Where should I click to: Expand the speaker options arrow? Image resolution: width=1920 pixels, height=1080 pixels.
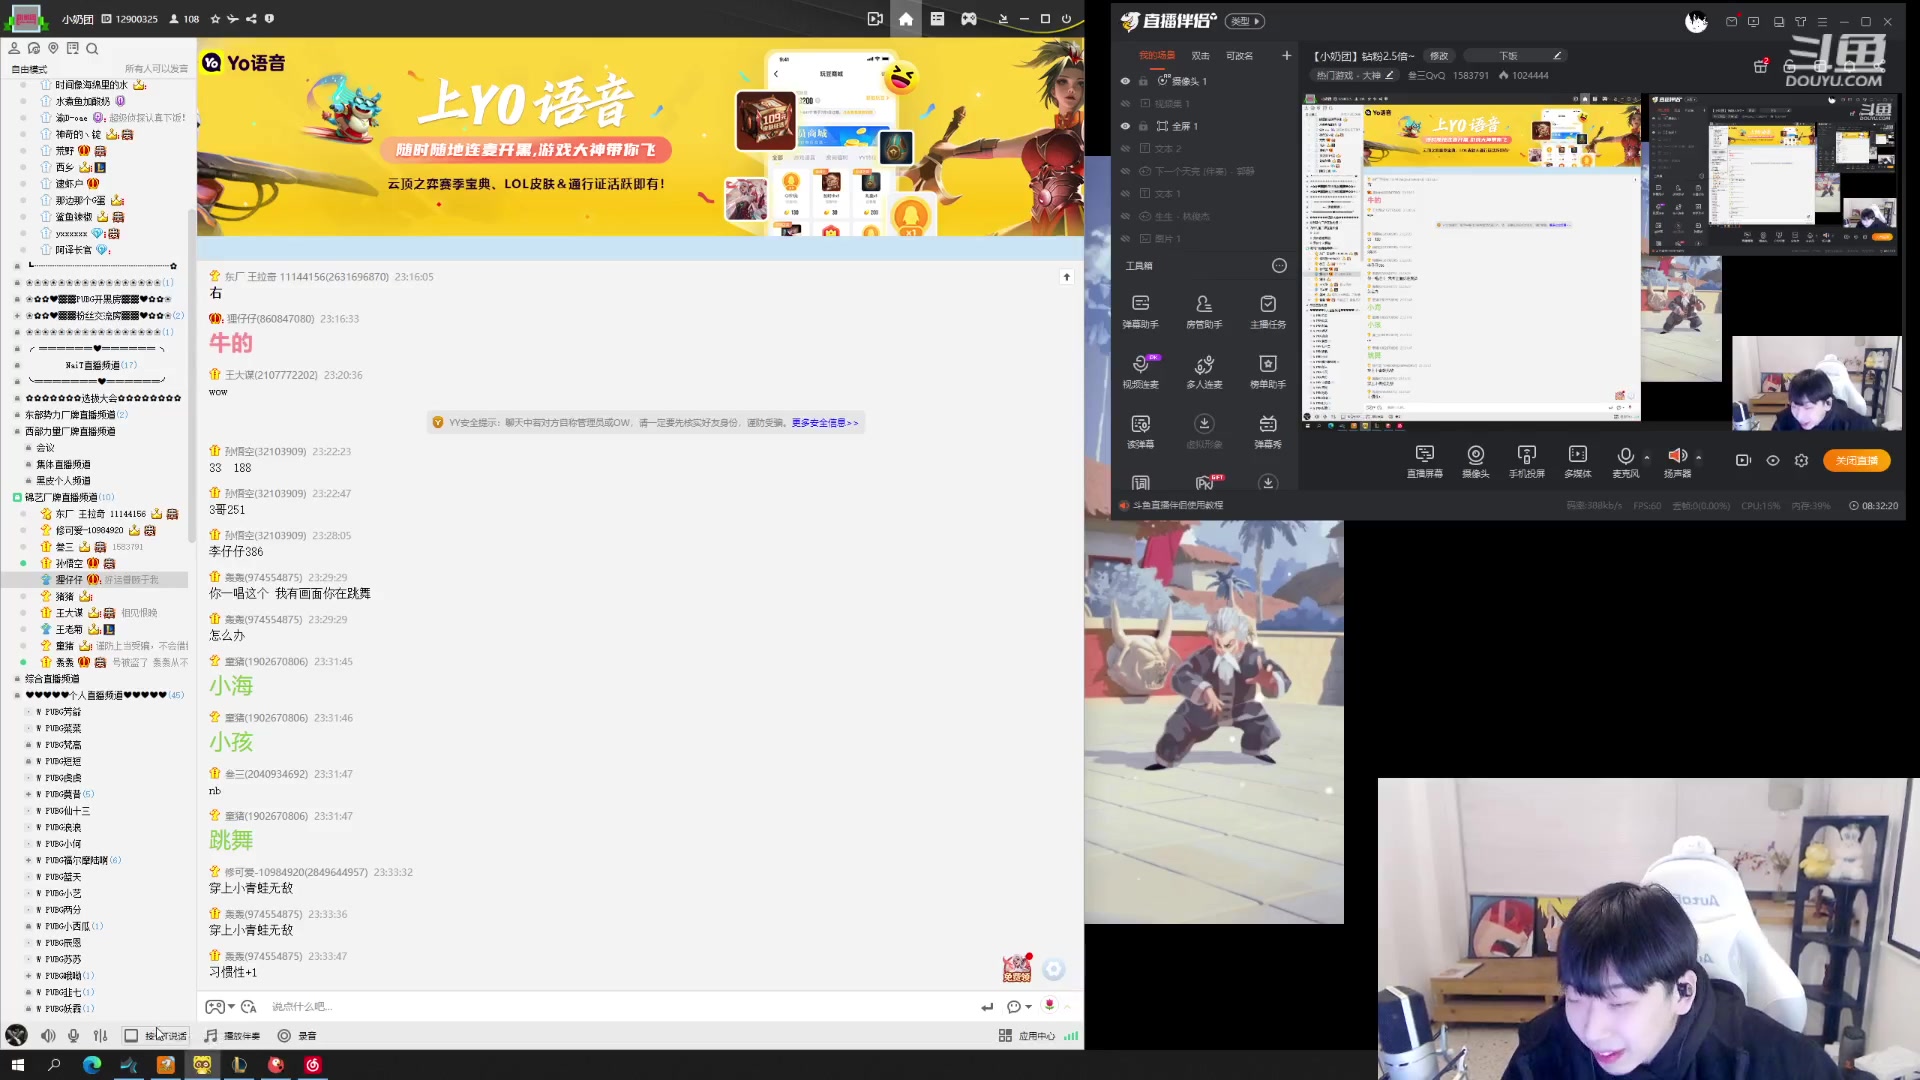click(1698, 457)
